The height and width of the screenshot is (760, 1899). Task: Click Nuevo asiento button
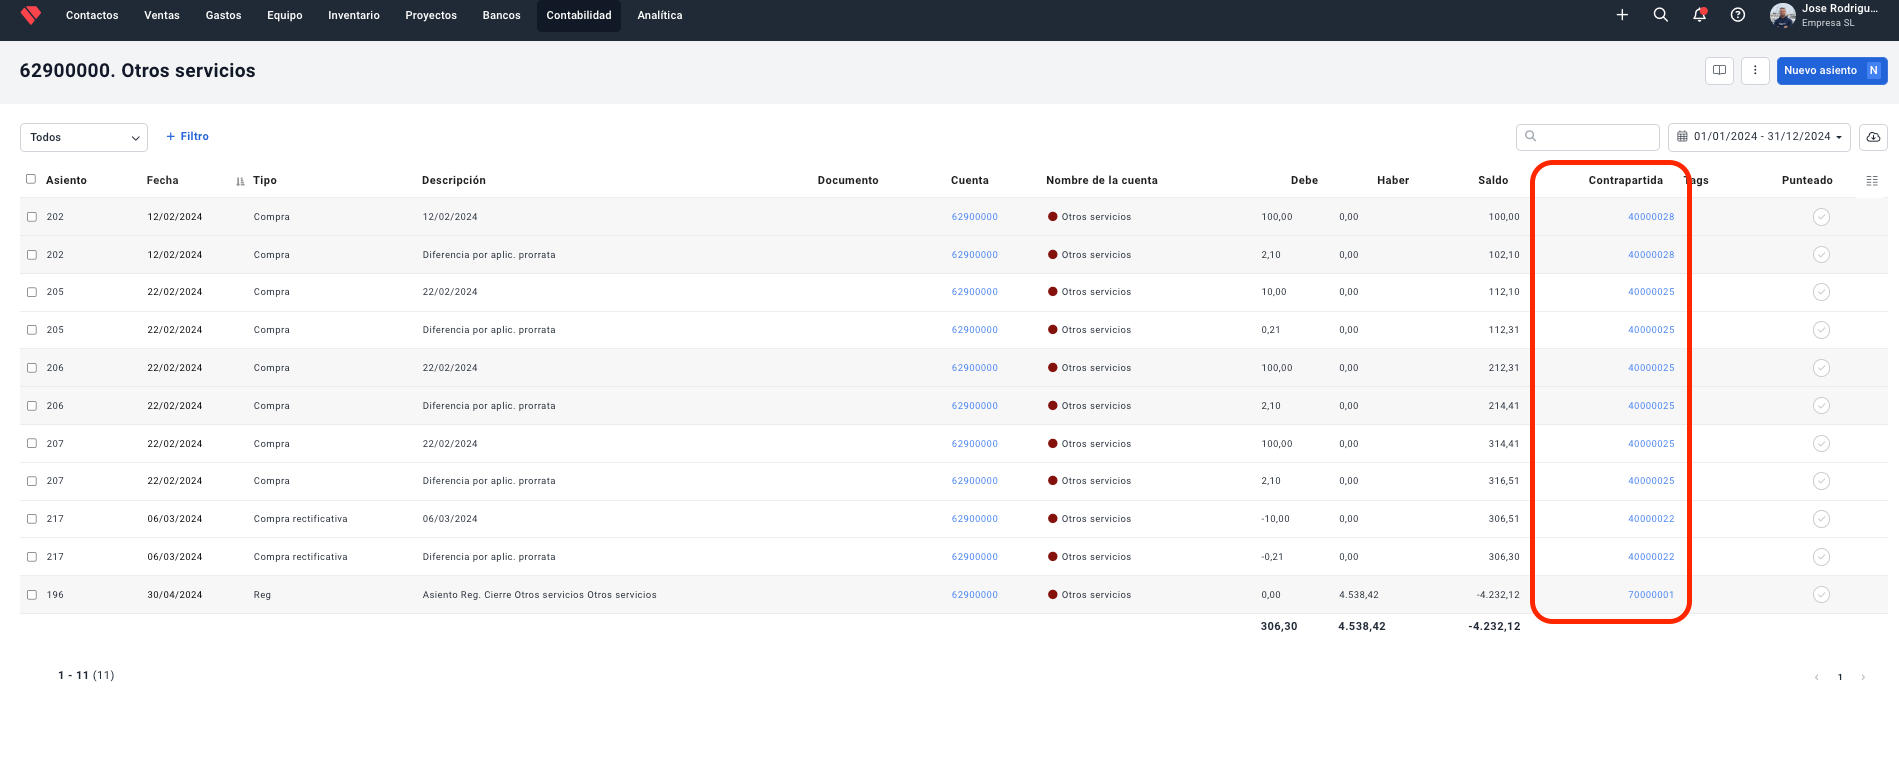[x=1832, y=70]
